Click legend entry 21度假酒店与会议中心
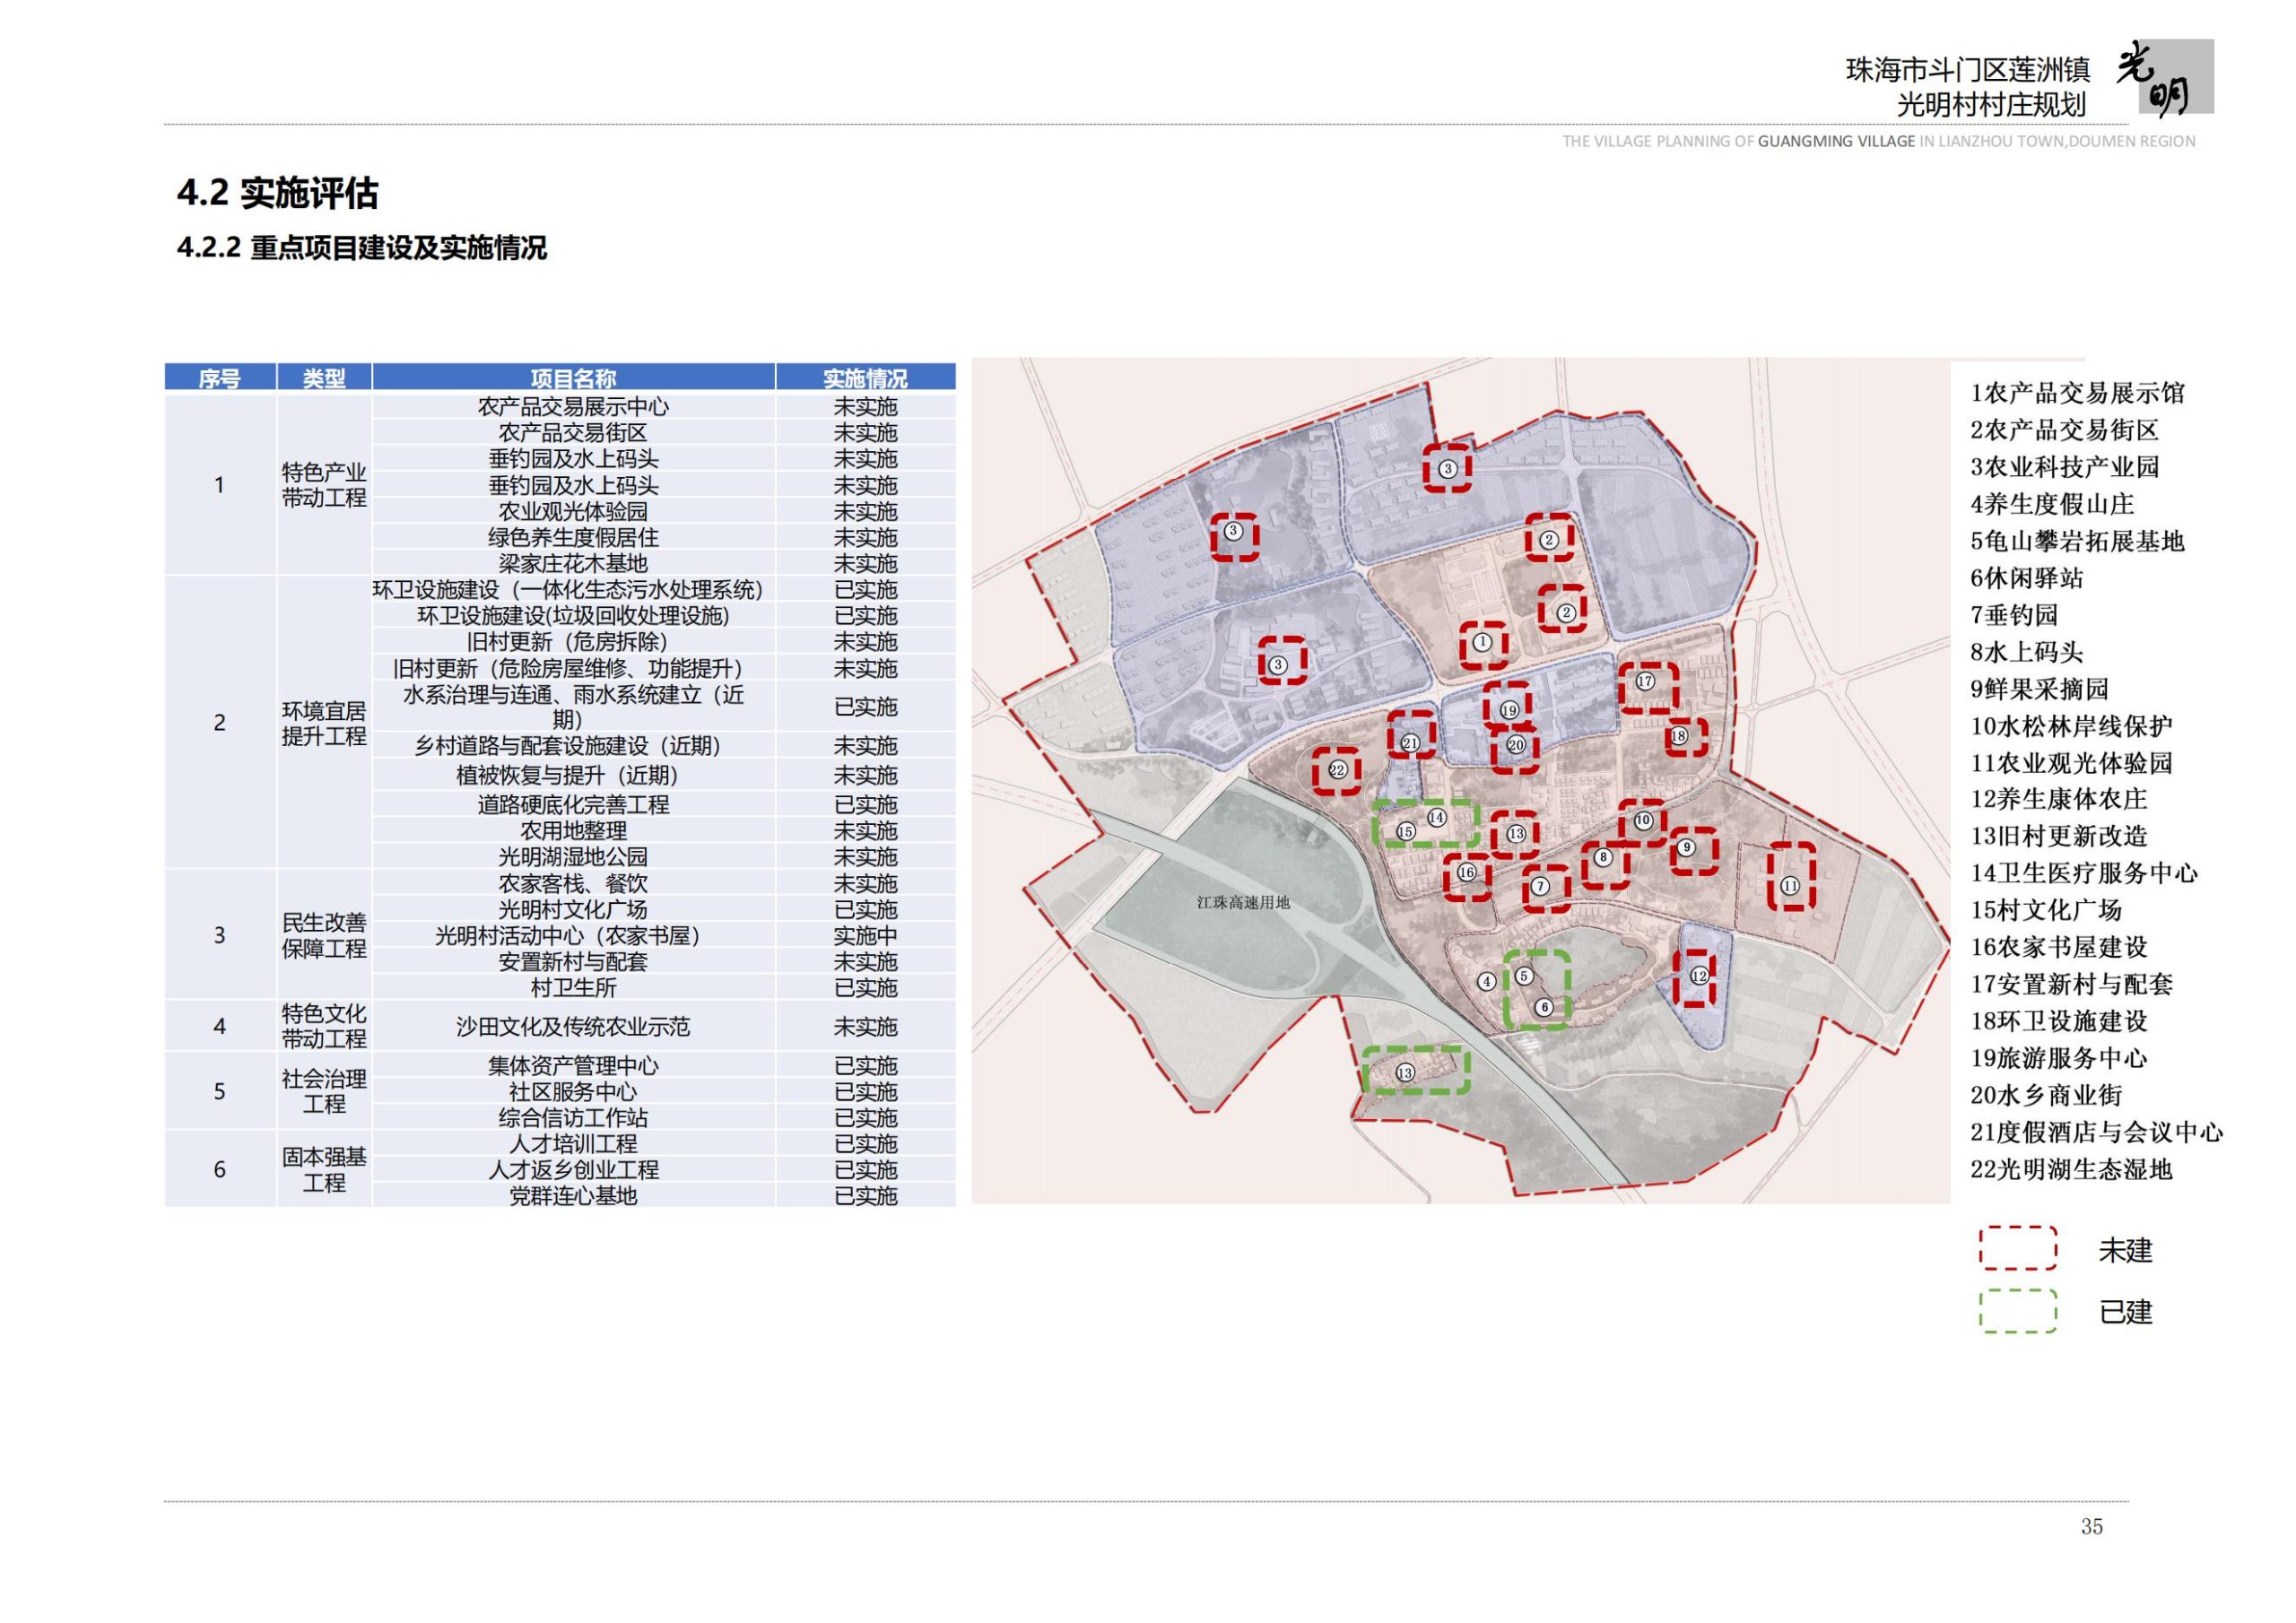This screenshot has width=2296, height=1623. (2096, 1132)
